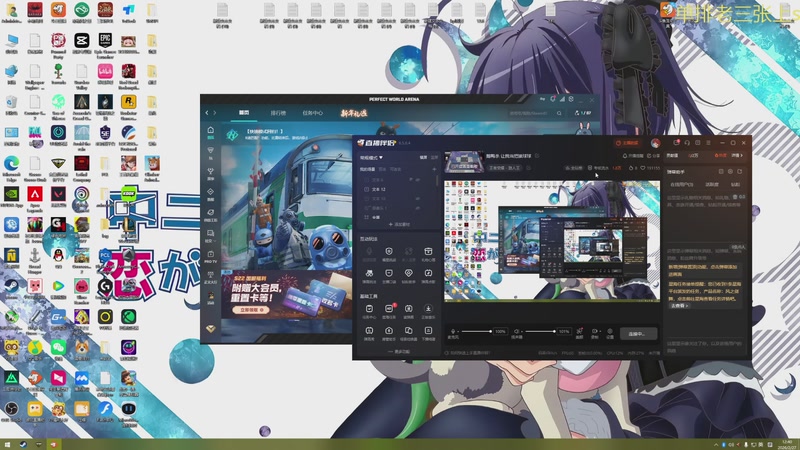Open 任务中心 tab in Perfect World Arena
Image resolution: width=800 pixels, height=450 pixels.
coord(313,113)
